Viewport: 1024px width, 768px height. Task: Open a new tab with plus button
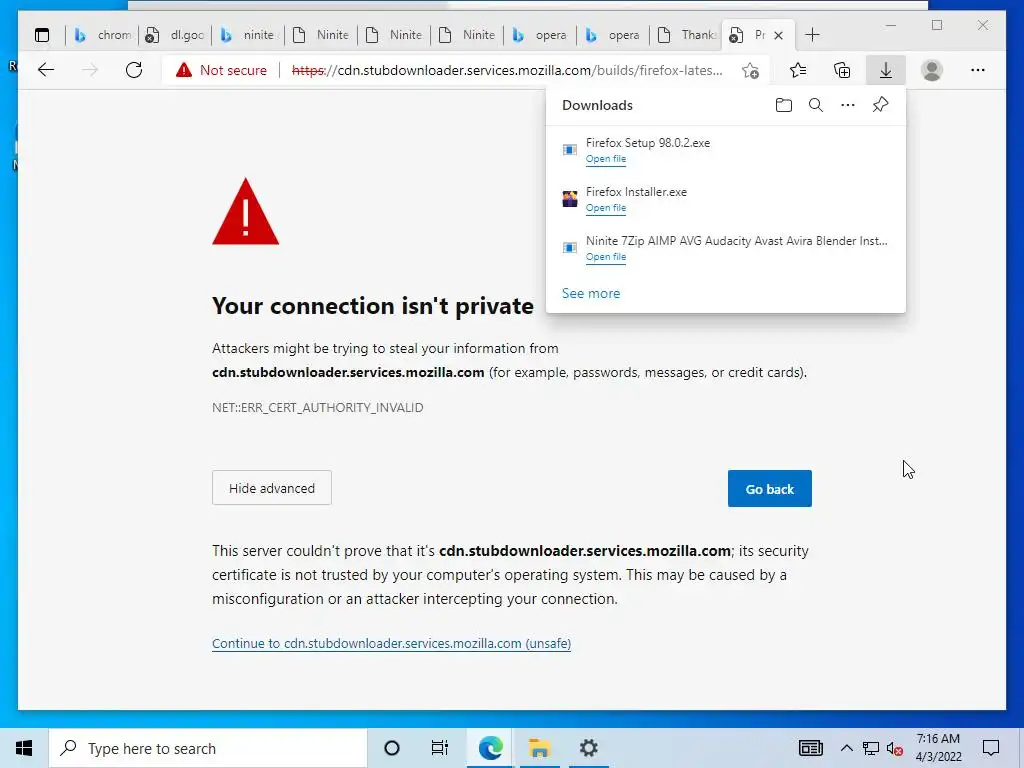(x=812, y=35)
